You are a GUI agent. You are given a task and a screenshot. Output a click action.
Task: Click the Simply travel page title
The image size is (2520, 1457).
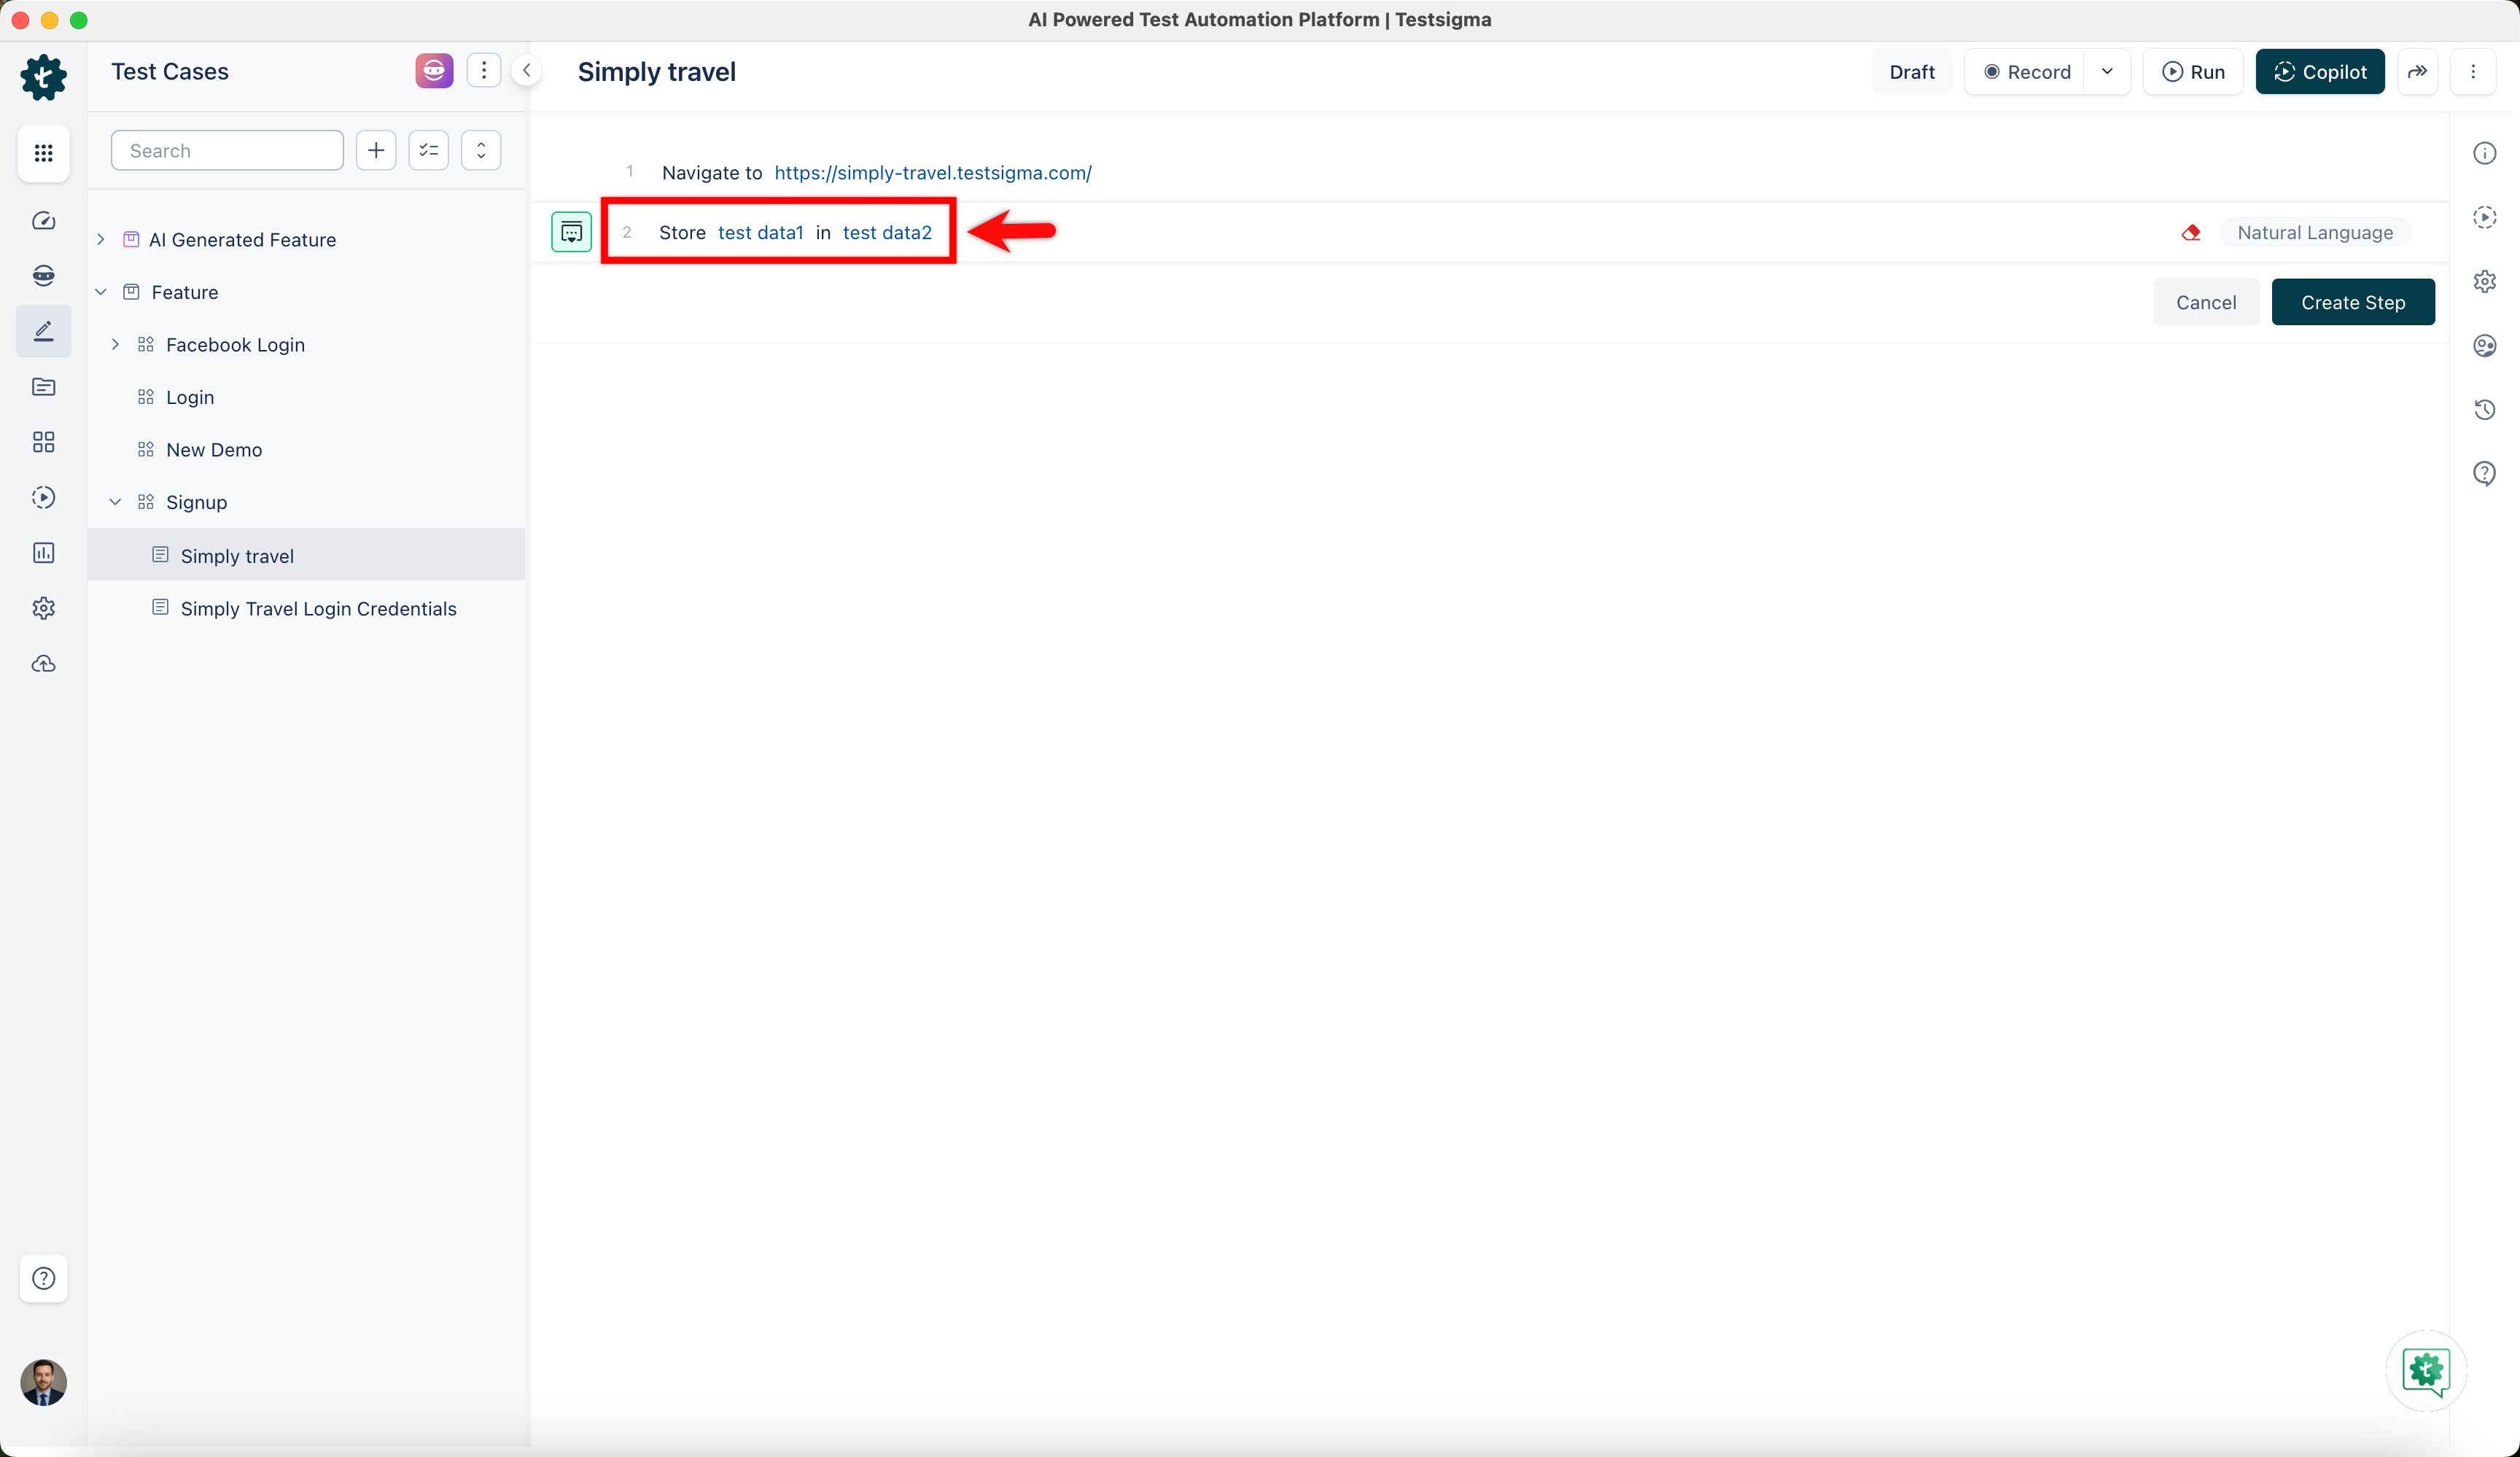click(x=657, y=72)
